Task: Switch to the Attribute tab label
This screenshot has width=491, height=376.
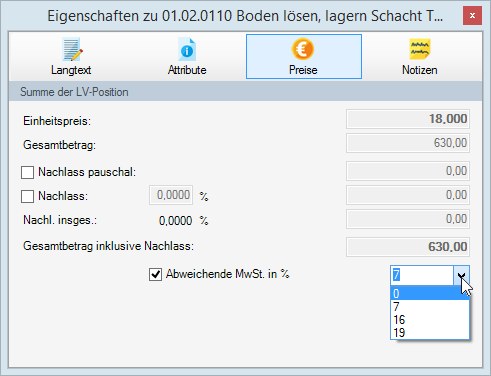Action: coord(187,70)
